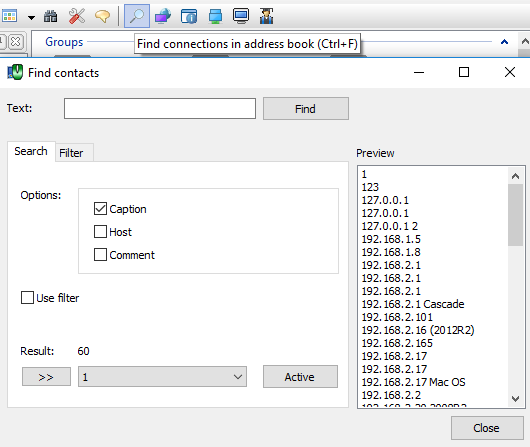
Task: Click the Find button
Action: [306, 109]
